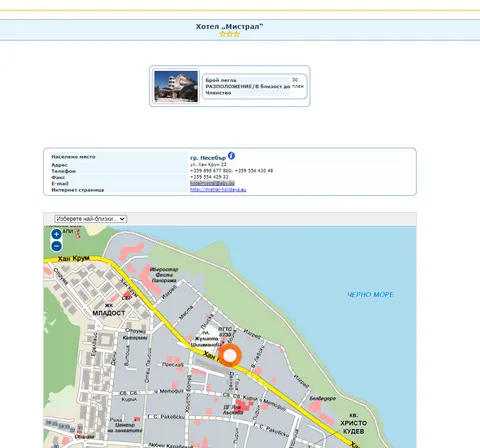Click the info icon next to гр. Несебър
Viewport: 480px width, 448px height.
[231, 156]
